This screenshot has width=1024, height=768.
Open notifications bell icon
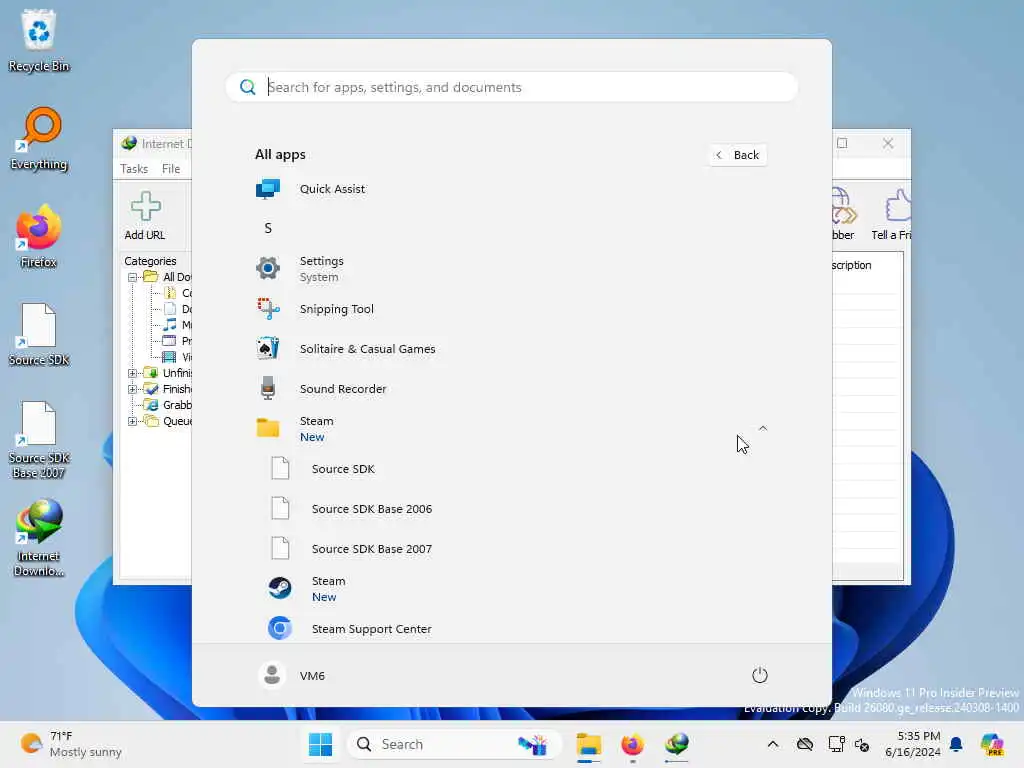[x=956, y=744]
